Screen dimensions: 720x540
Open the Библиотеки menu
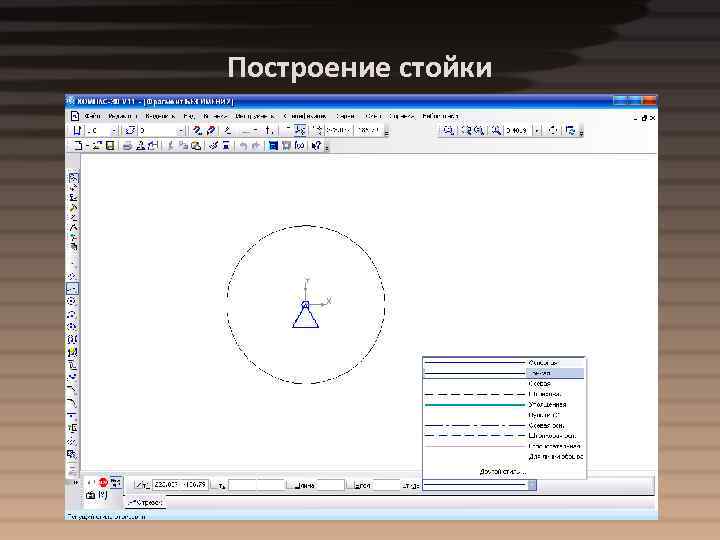coord(440,116)
